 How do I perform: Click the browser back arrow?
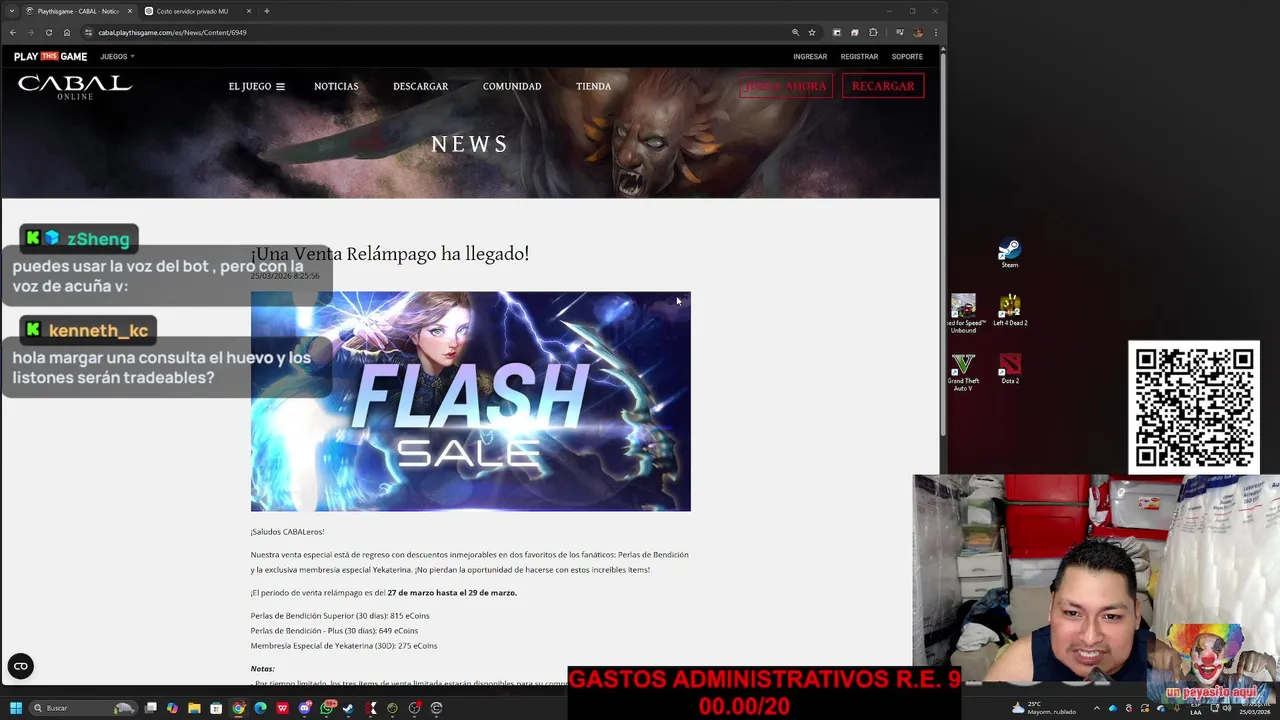pos(13,32)
